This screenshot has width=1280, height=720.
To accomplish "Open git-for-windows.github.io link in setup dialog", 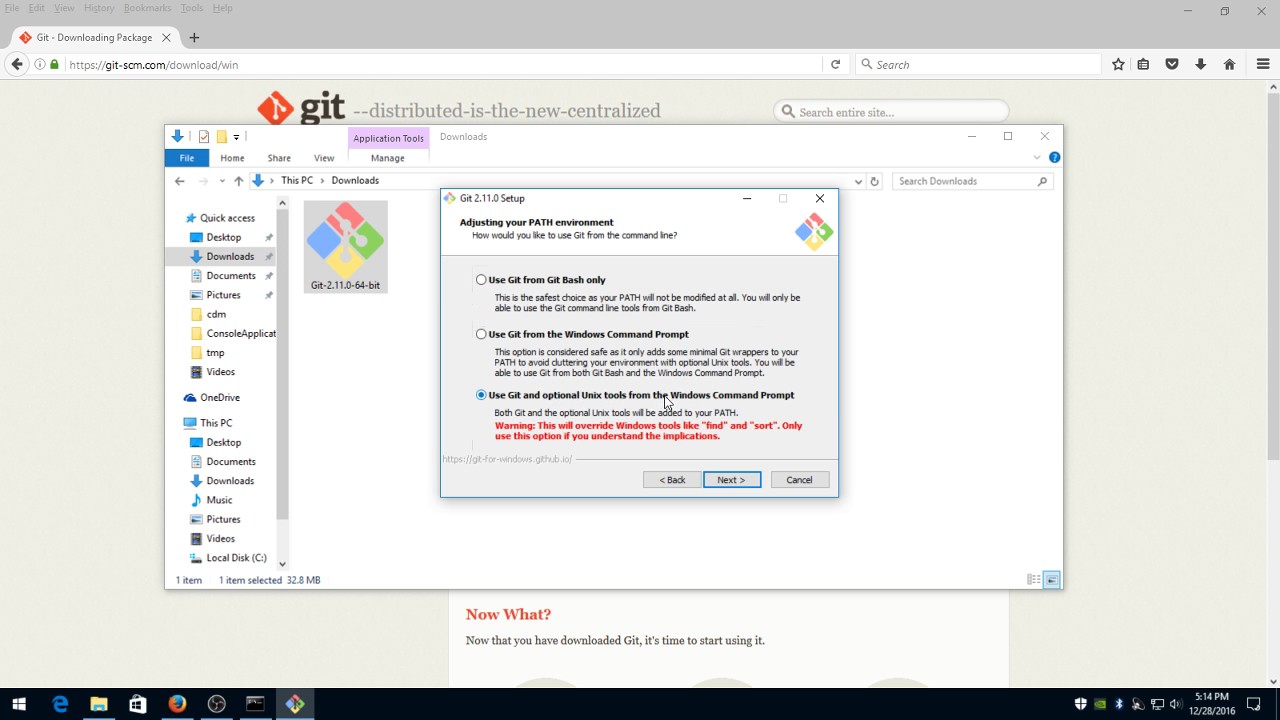I will coord(507,459).
